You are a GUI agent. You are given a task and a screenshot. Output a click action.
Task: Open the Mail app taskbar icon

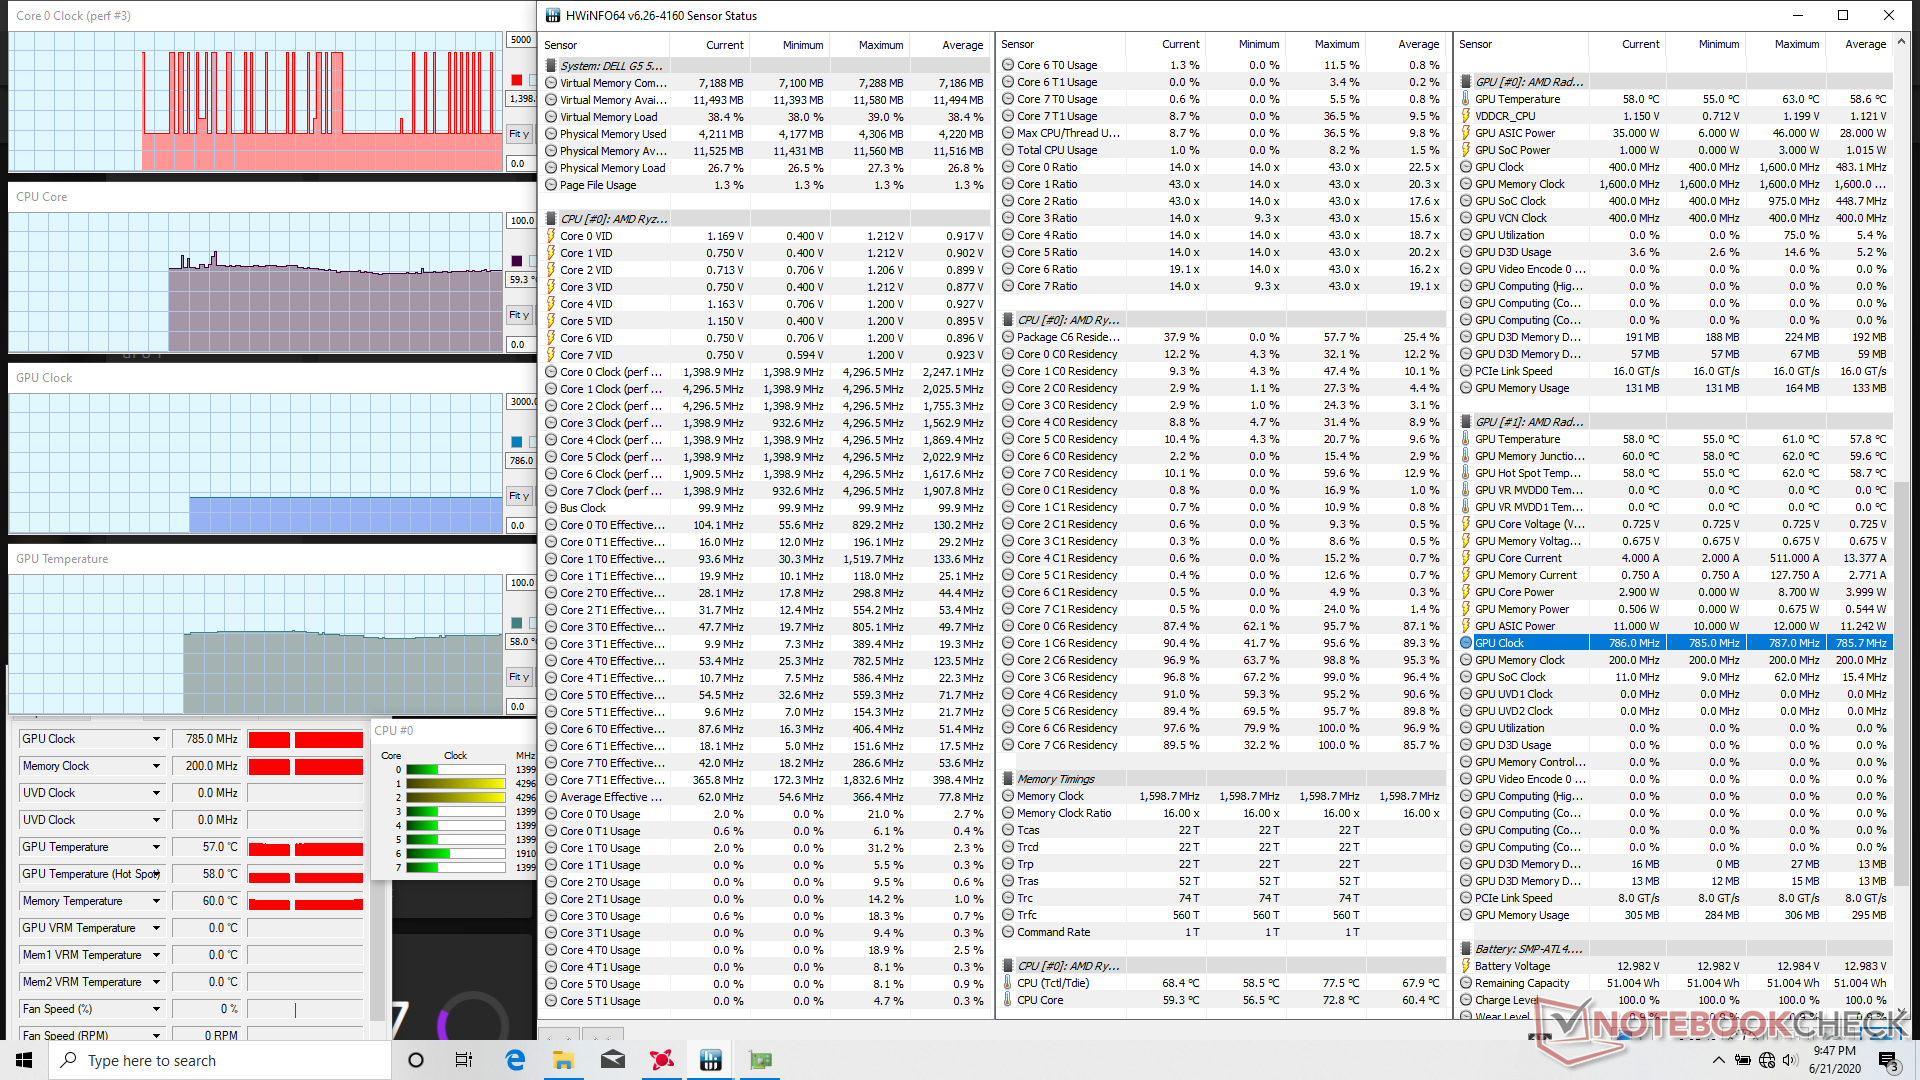(612, 1060)
